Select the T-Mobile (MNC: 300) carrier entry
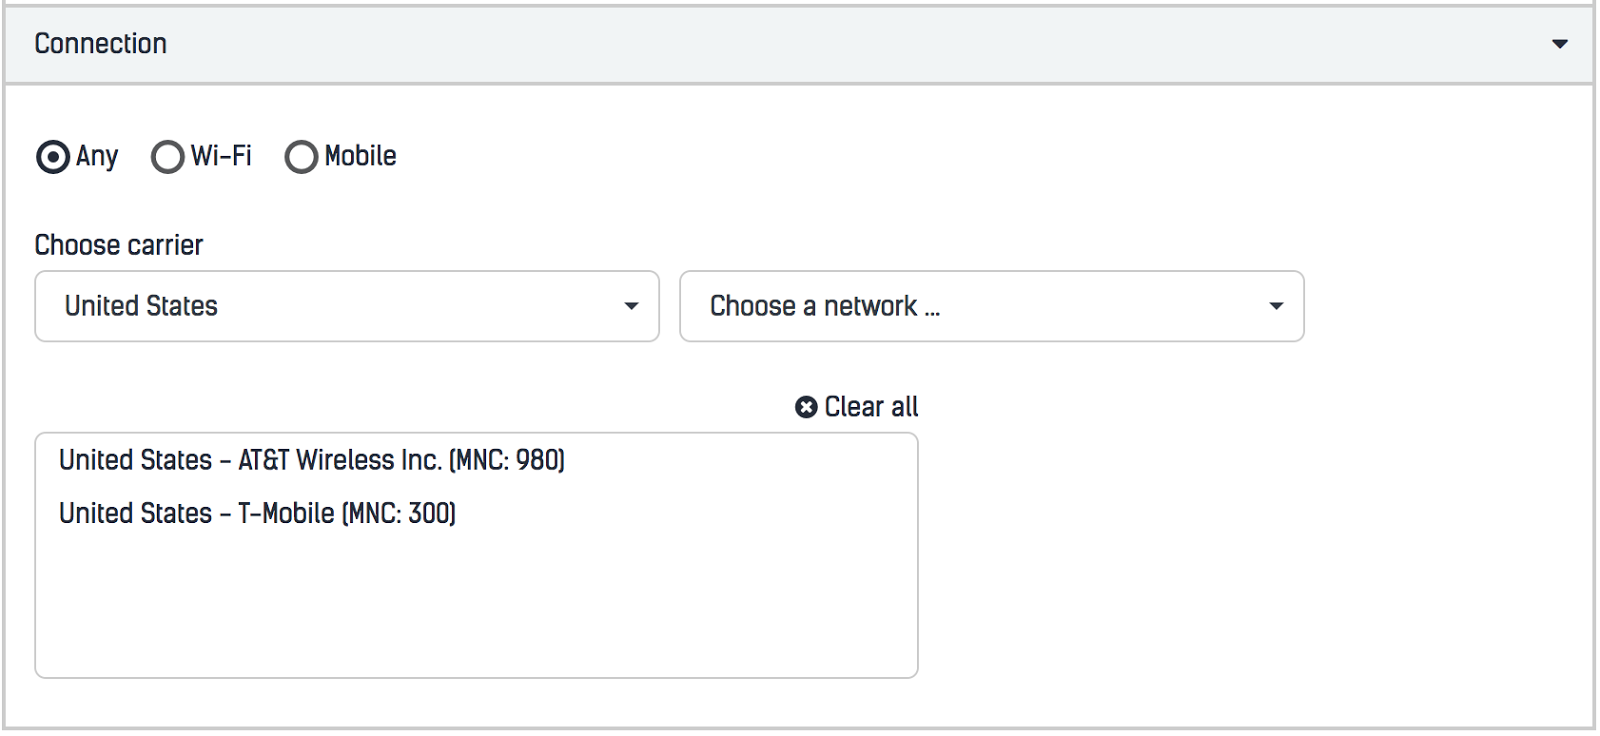The image size is (1600, 736). pyautogui.click(x=257, y=513)
